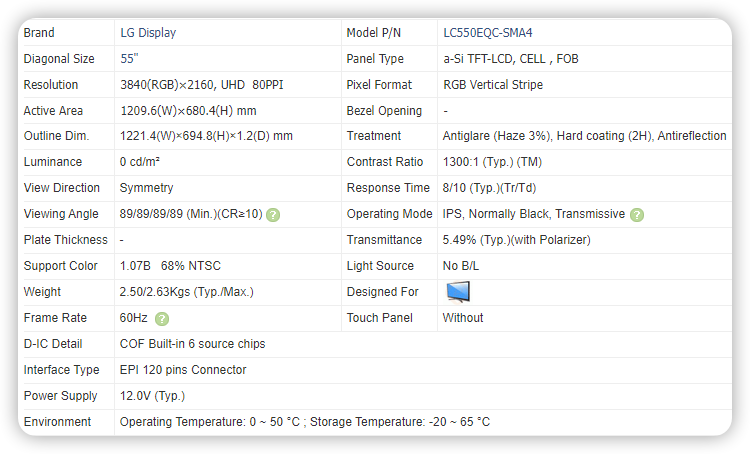Click help icon beside Viewing Angle value
Image resolution: width=750 pixels, height=454 pixels.
[273, 214]
